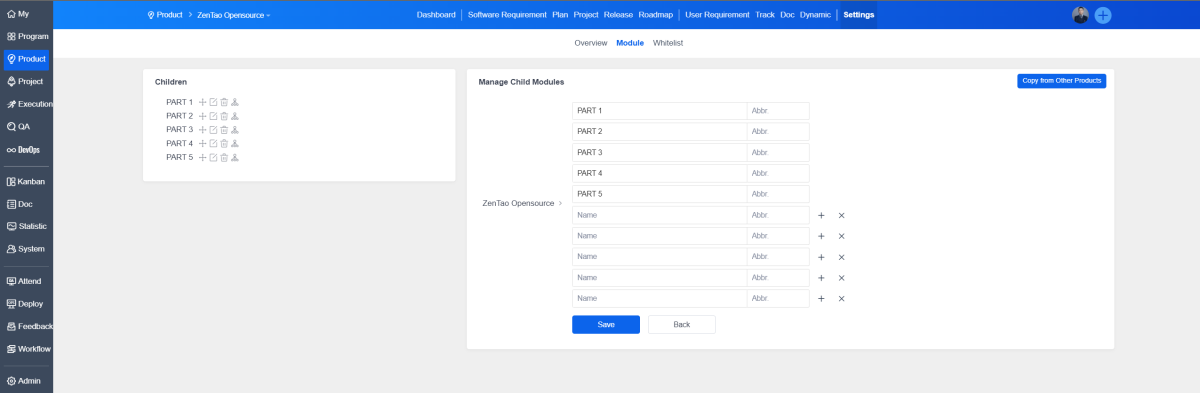Switch to the Whitelist tab
Image resolution: width=1200 pixels, height=393 pixels.
click(x=668, y=43)
